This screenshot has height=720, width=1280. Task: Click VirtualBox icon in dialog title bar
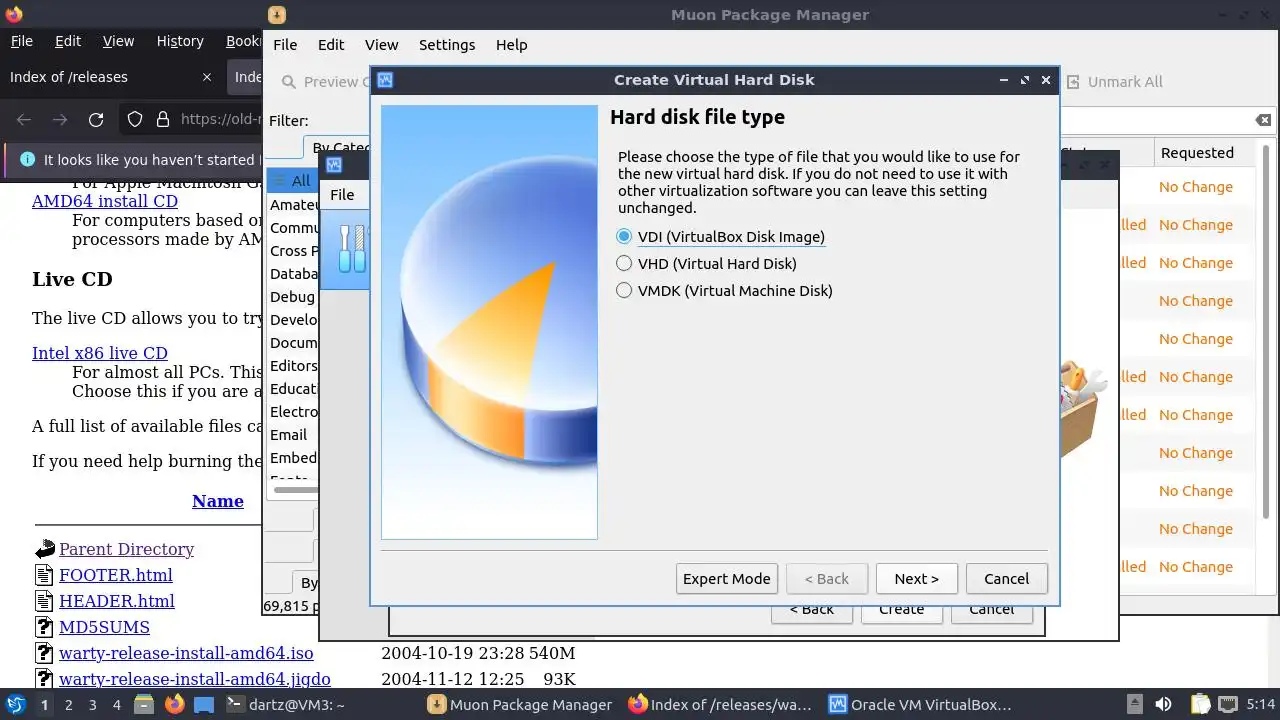tap(385, 80)
